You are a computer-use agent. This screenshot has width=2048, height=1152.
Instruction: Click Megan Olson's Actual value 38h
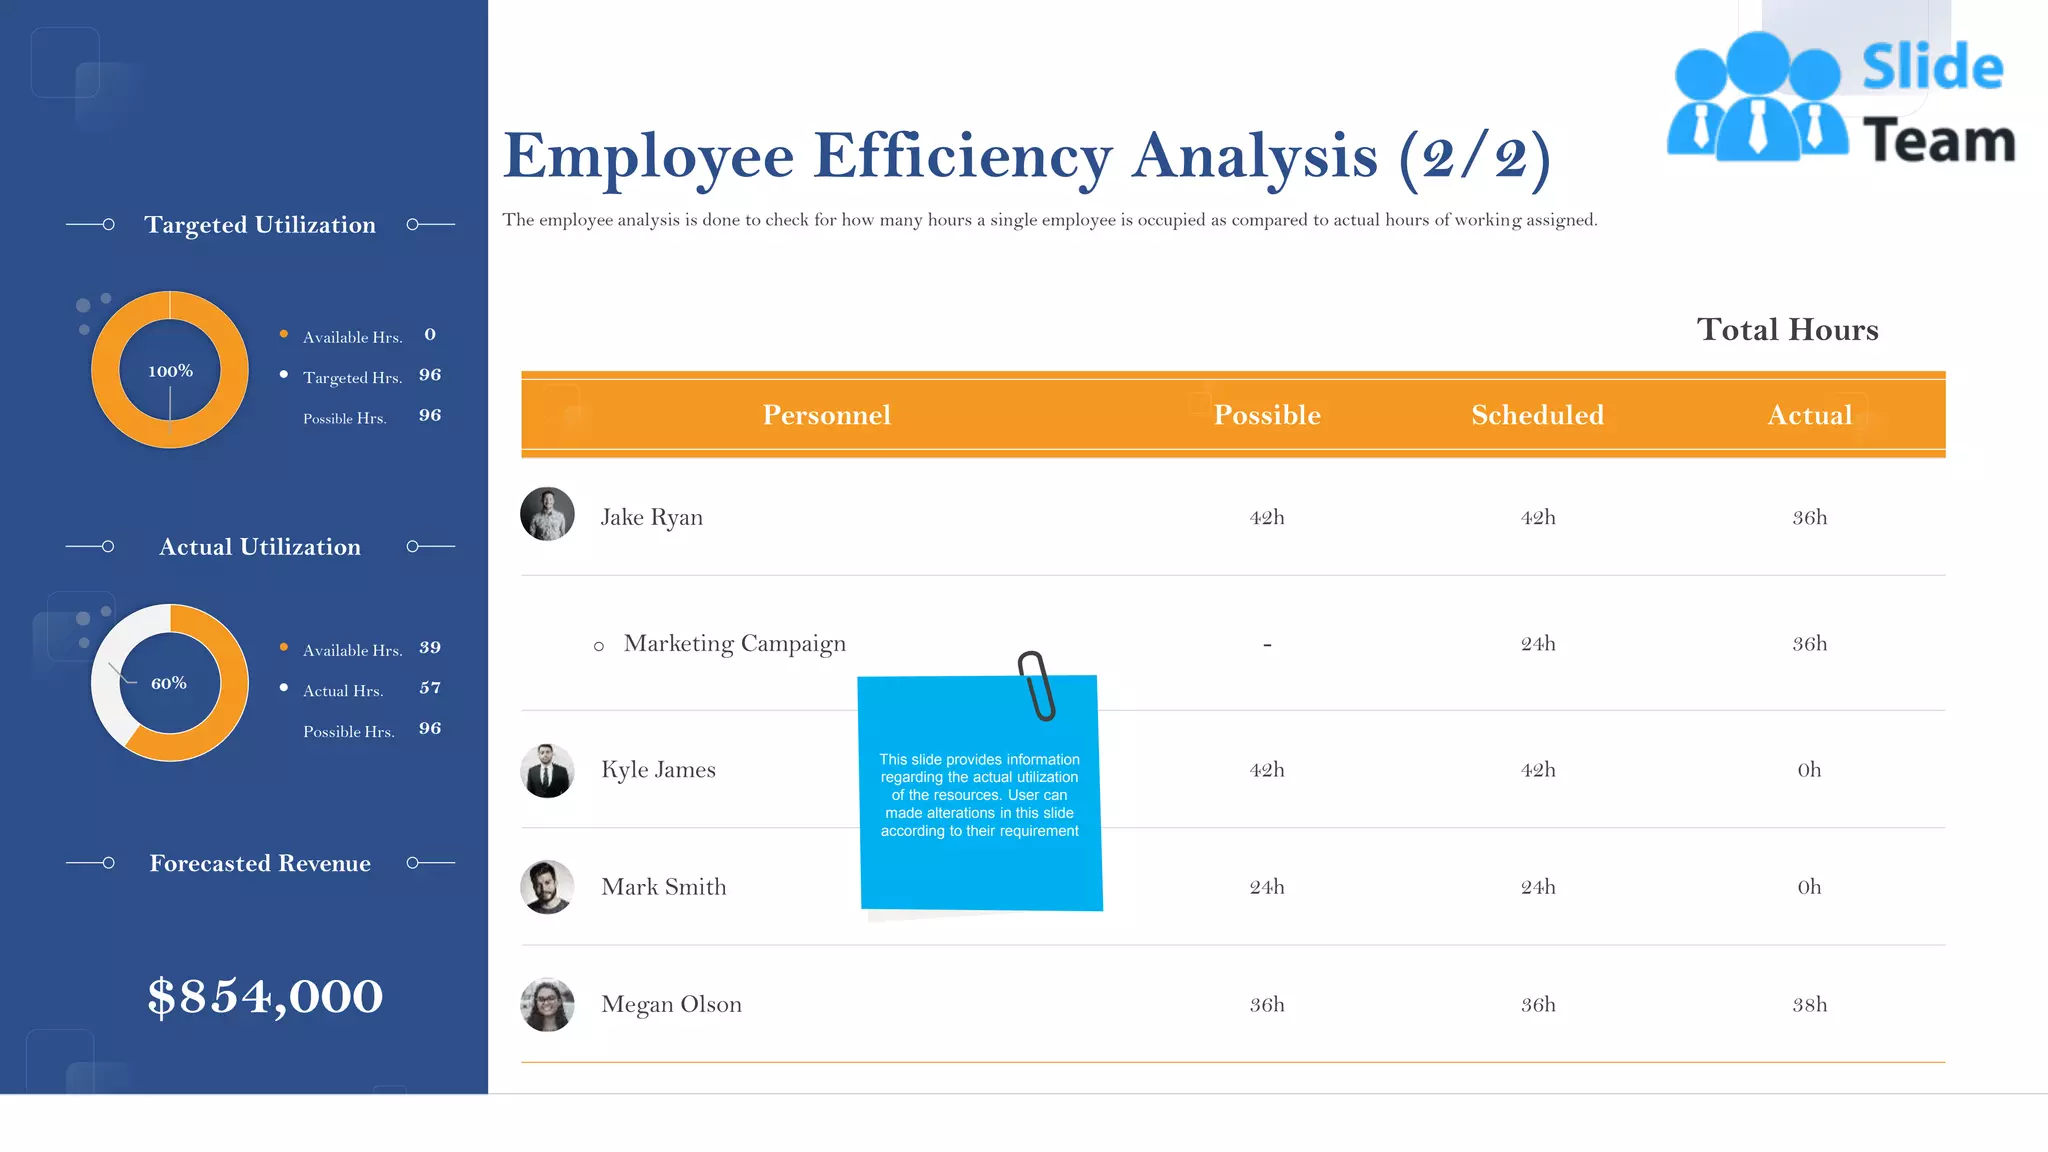(1810, 1004)
